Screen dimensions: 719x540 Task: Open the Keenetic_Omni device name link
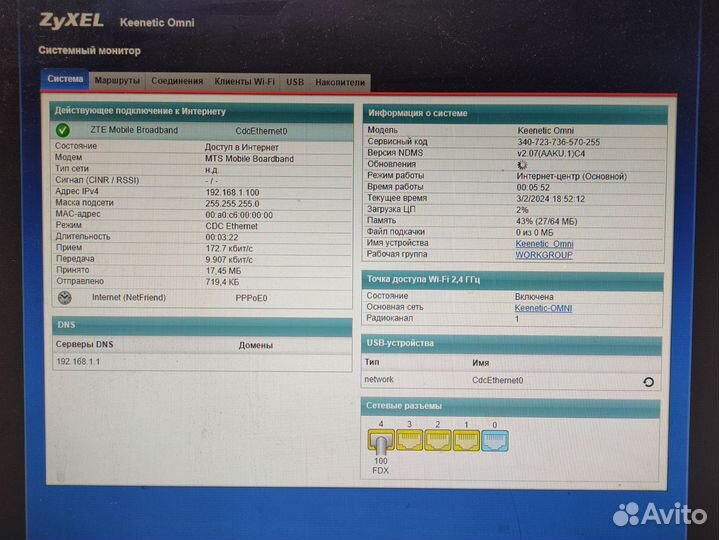[544, 243]
